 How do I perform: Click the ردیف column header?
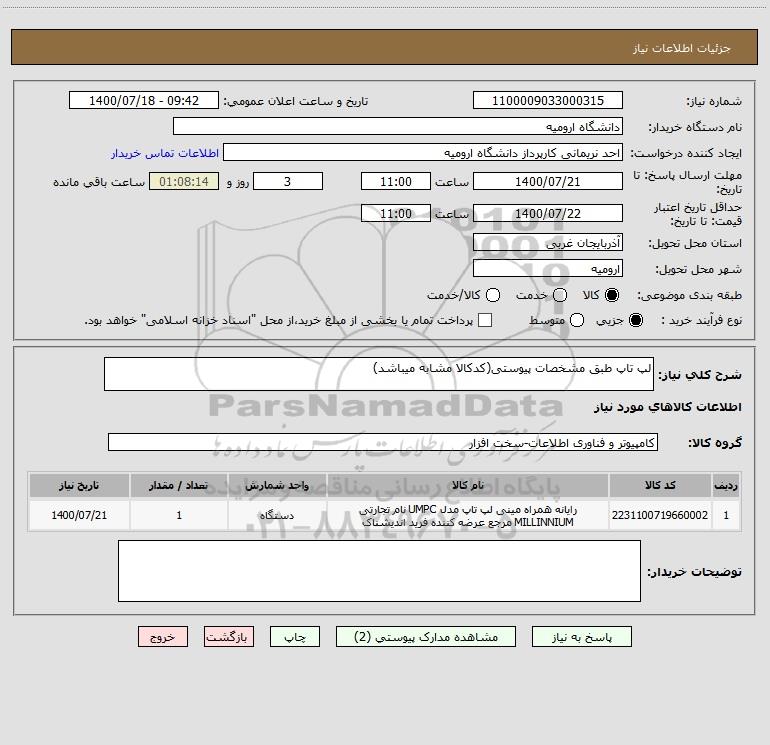[726, 485]
